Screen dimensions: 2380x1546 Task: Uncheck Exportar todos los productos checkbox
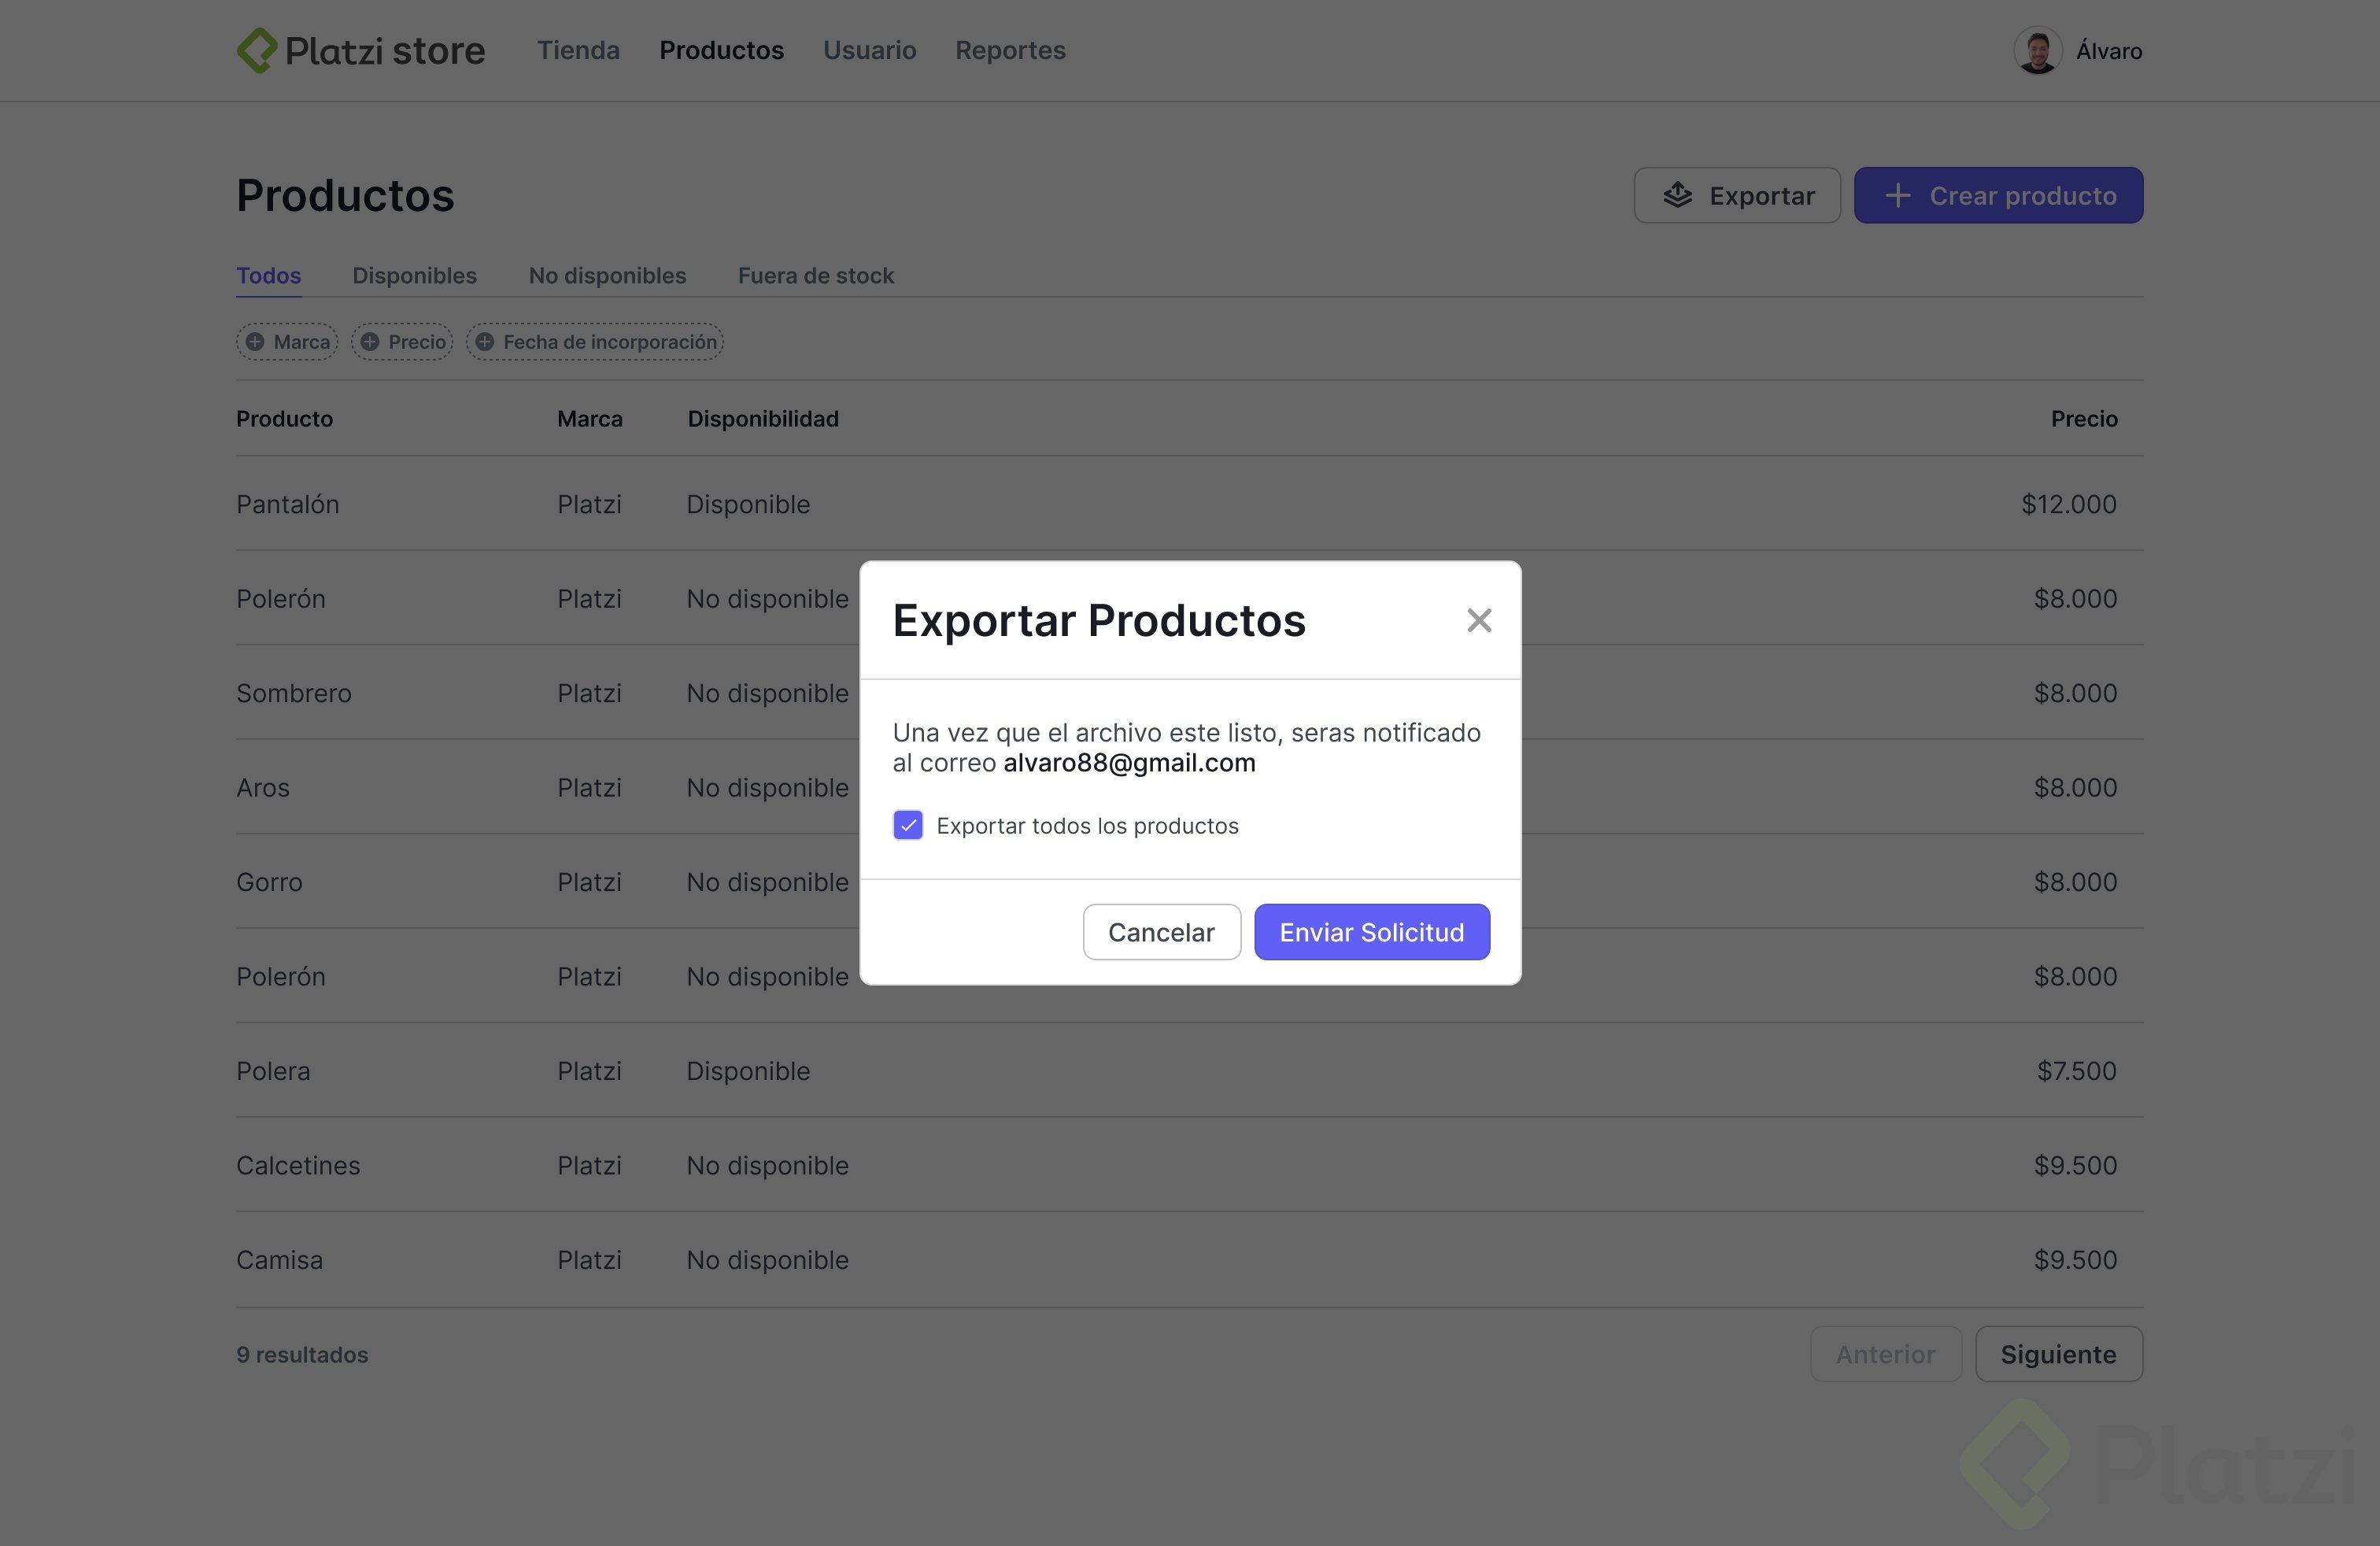coord(908,826)
